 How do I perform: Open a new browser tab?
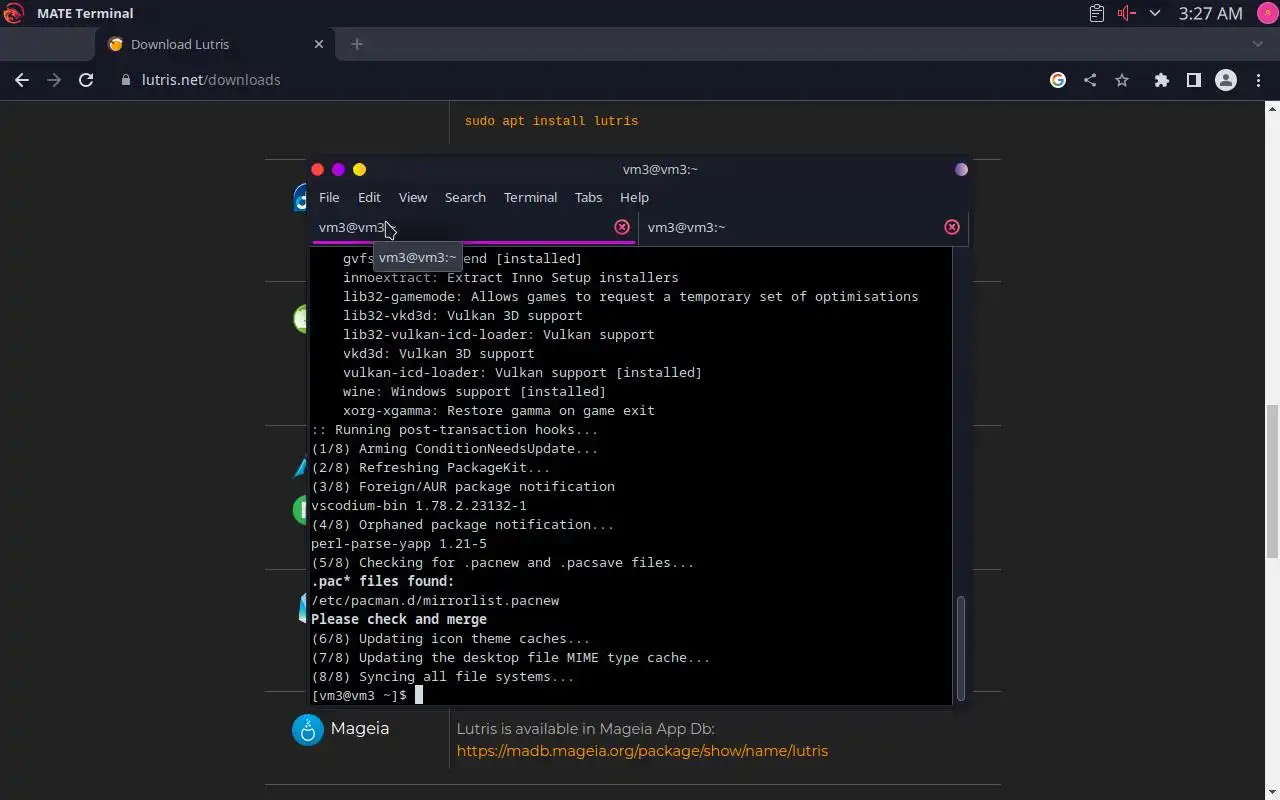(x=357, y=44)
